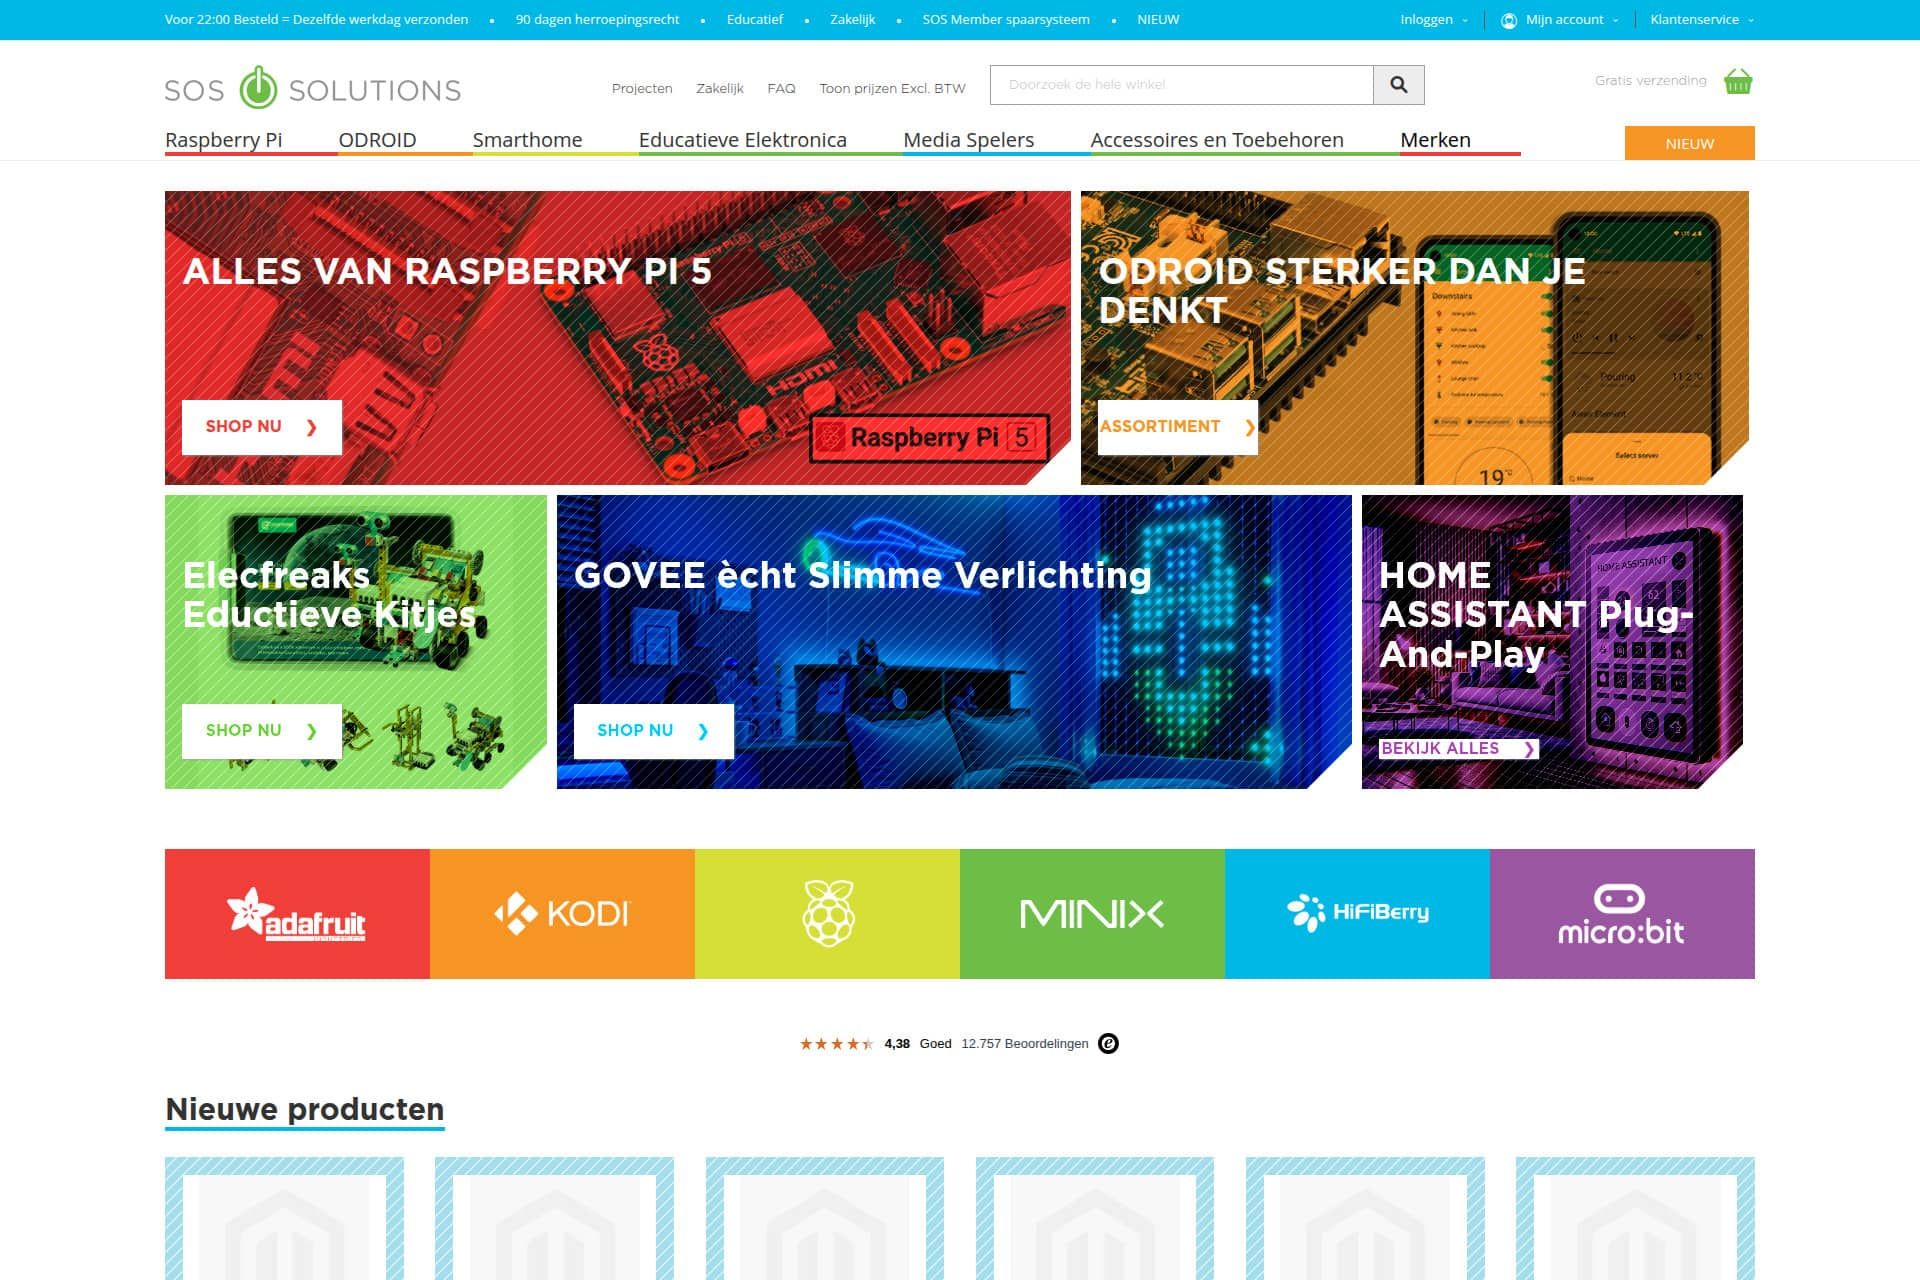Click the Trusted Shops e-badge icon
Viewport: 1920px width, 1280px height.
click(1108, 1044)
